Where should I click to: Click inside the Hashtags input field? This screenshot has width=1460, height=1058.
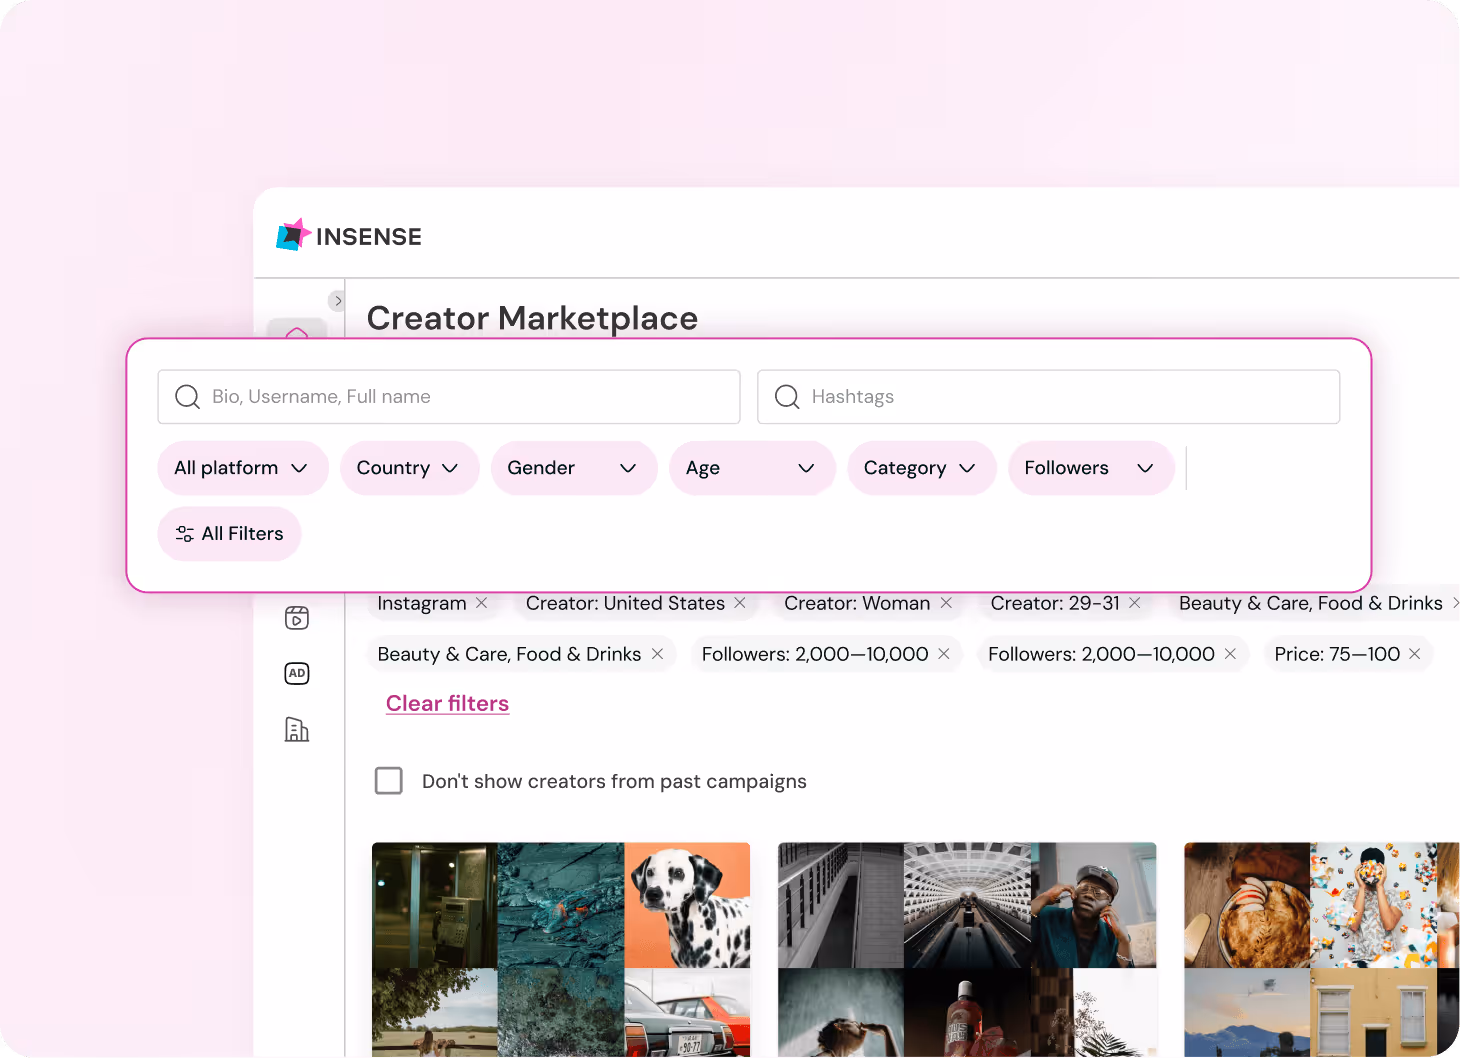coord(1000,397)
